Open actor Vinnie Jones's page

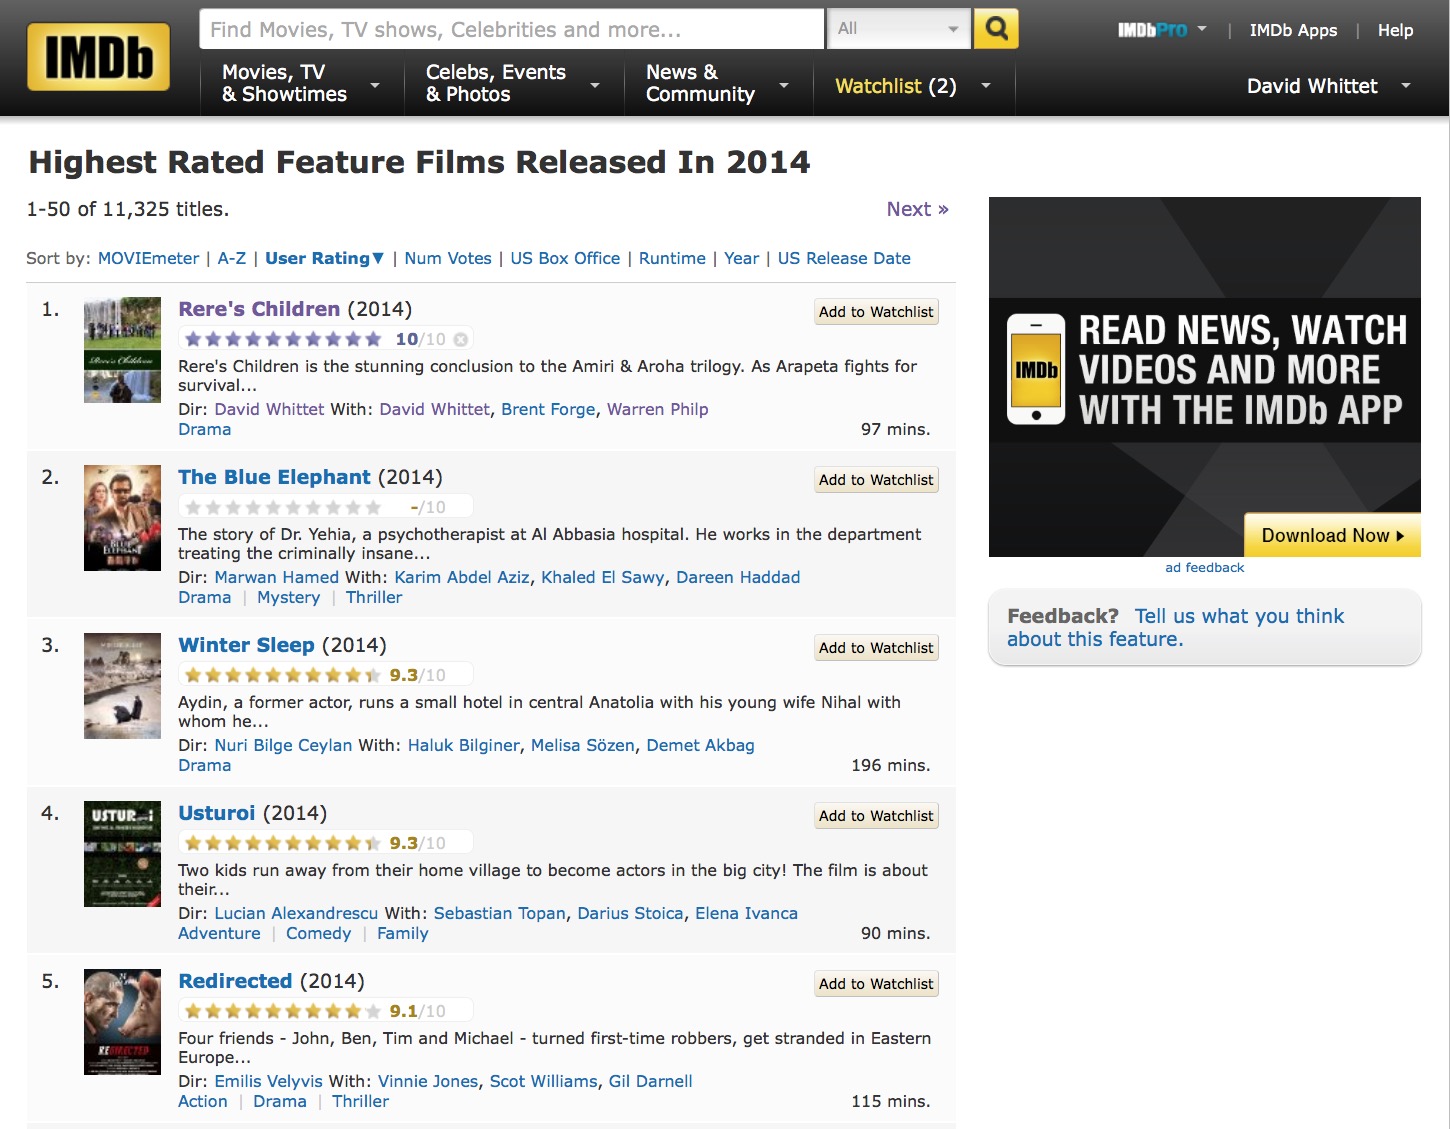point(428,1081)
